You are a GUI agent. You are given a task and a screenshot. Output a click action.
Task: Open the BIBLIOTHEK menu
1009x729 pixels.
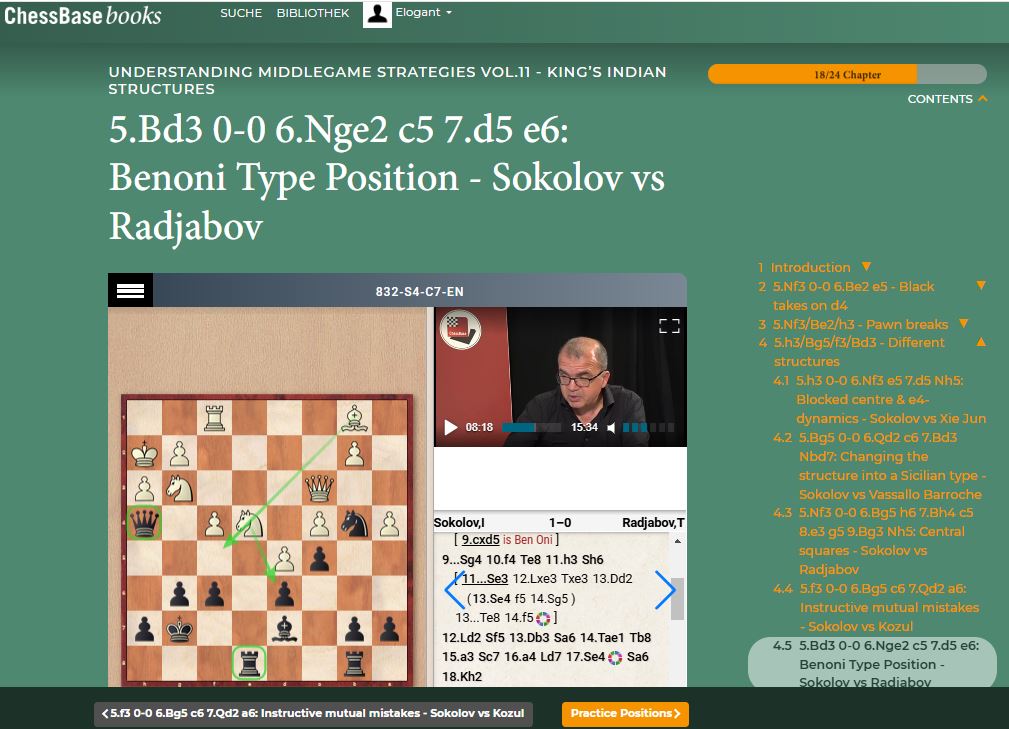pyautogui.click(x=313, y=13)
